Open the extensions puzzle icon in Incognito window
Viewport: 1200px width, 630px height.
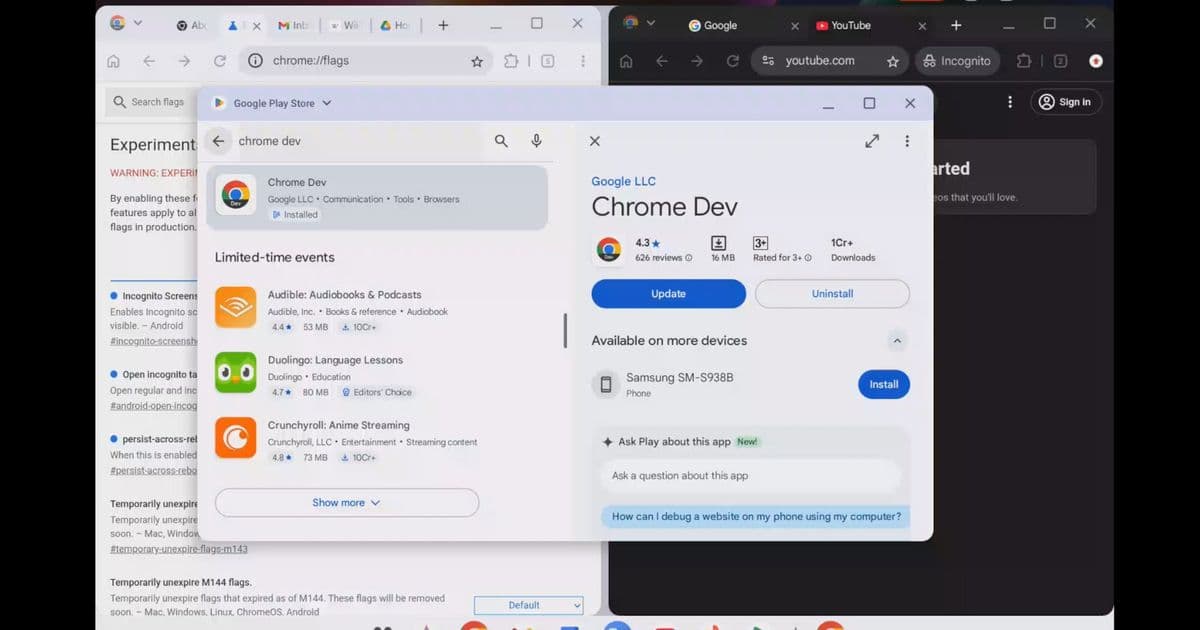[1023, 61]
